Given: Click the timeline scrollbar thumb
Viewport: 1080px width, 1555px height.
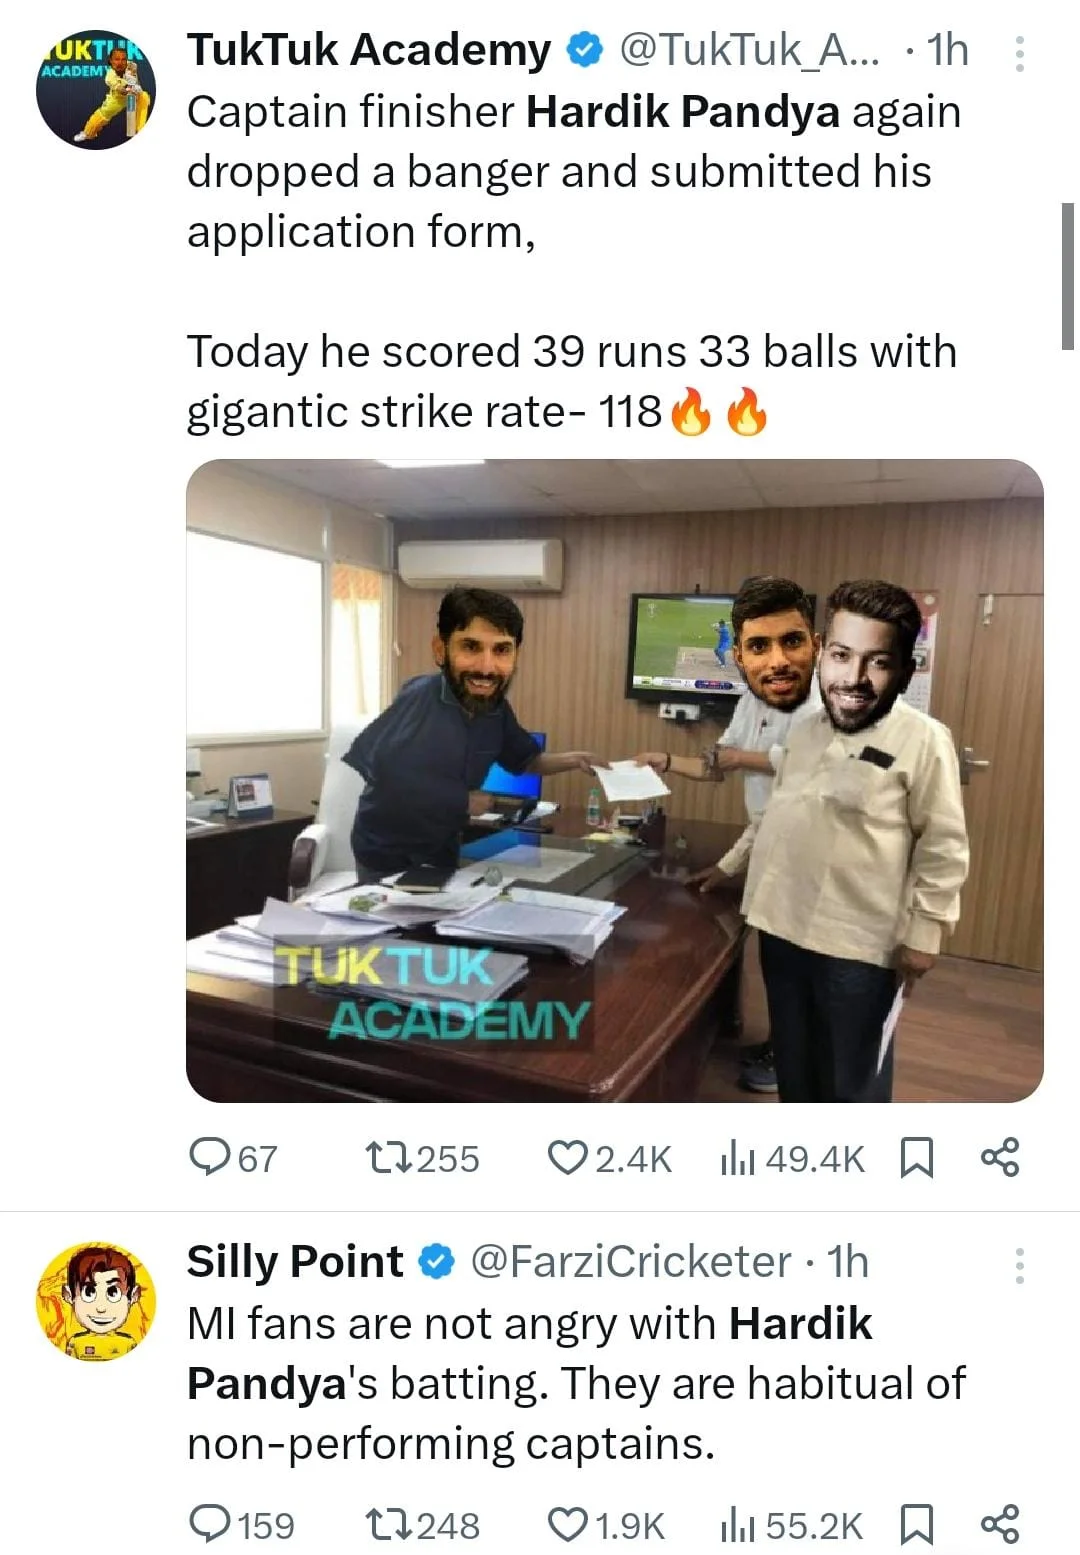Looking at the screenshot, I should [1068, 276].
